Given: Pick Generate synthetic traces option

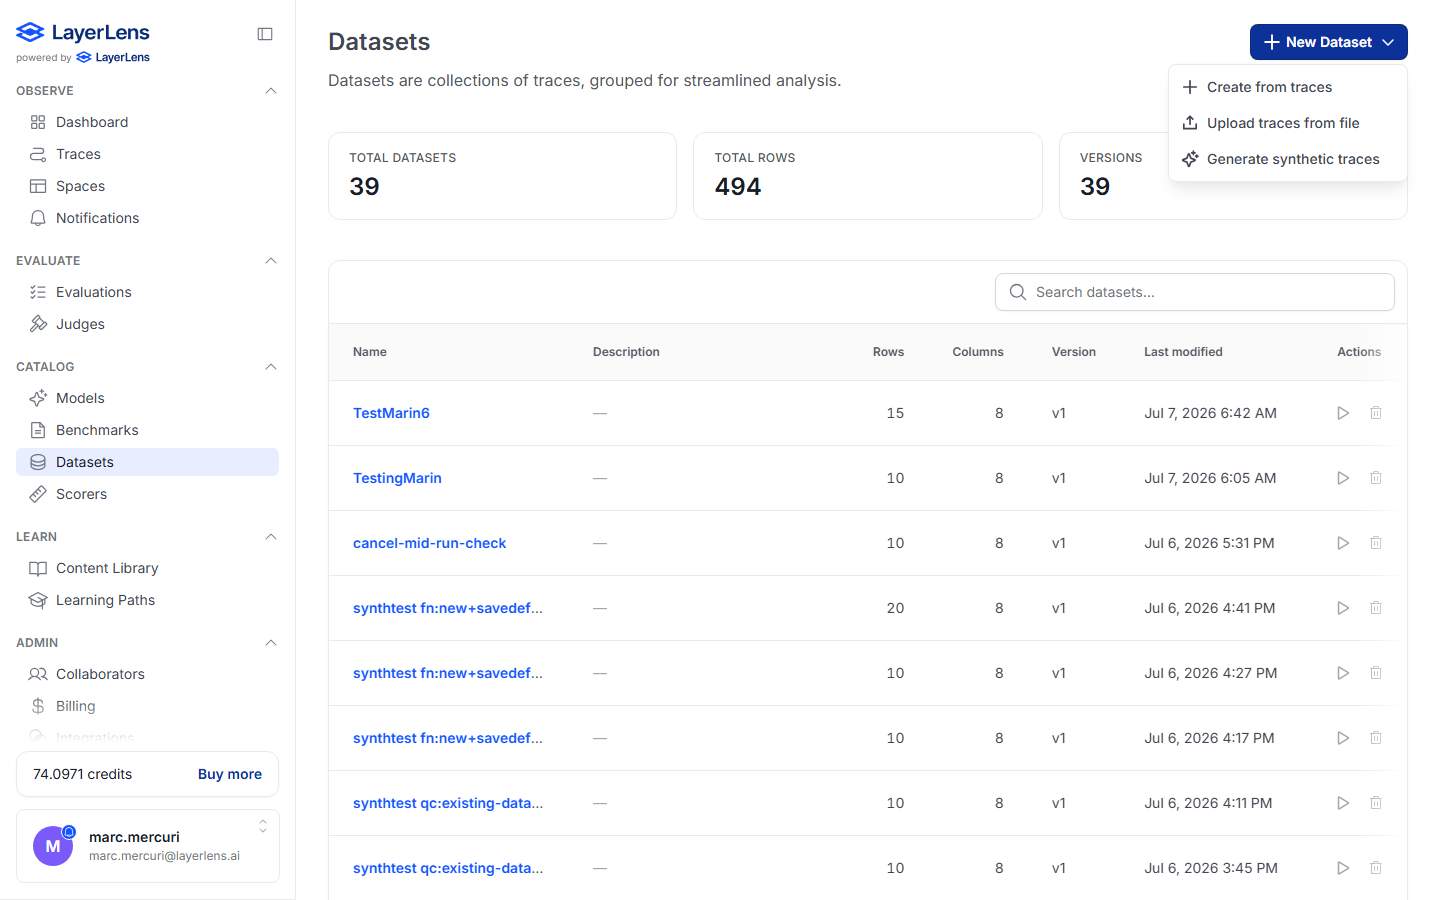Looking at the screenshot, I should pos(1288,159).
